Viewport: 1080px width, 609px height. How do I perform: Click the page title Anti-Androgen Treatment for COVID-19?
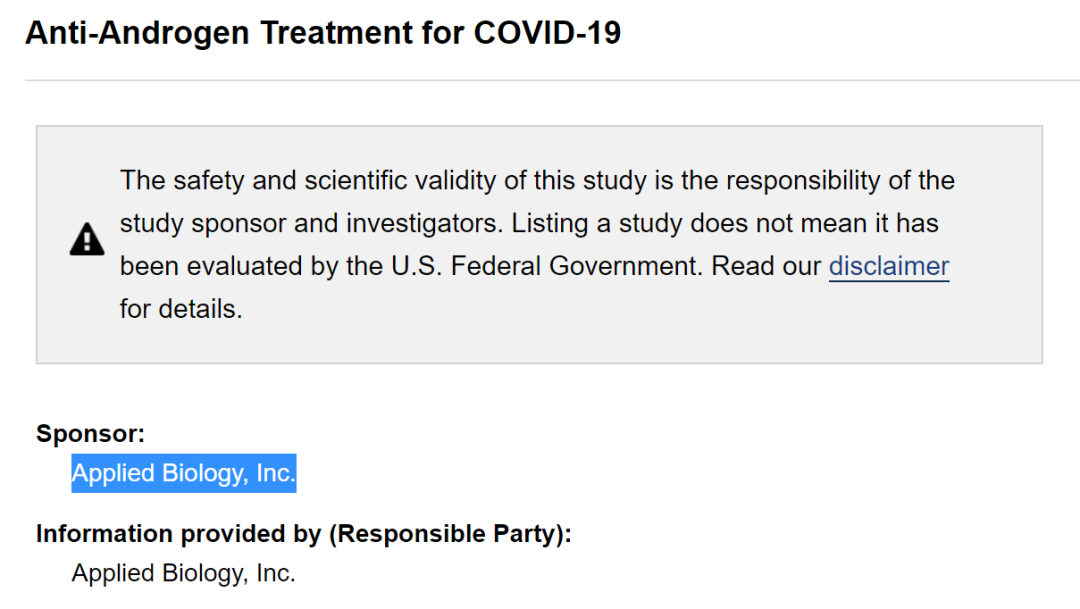(323, 32)
